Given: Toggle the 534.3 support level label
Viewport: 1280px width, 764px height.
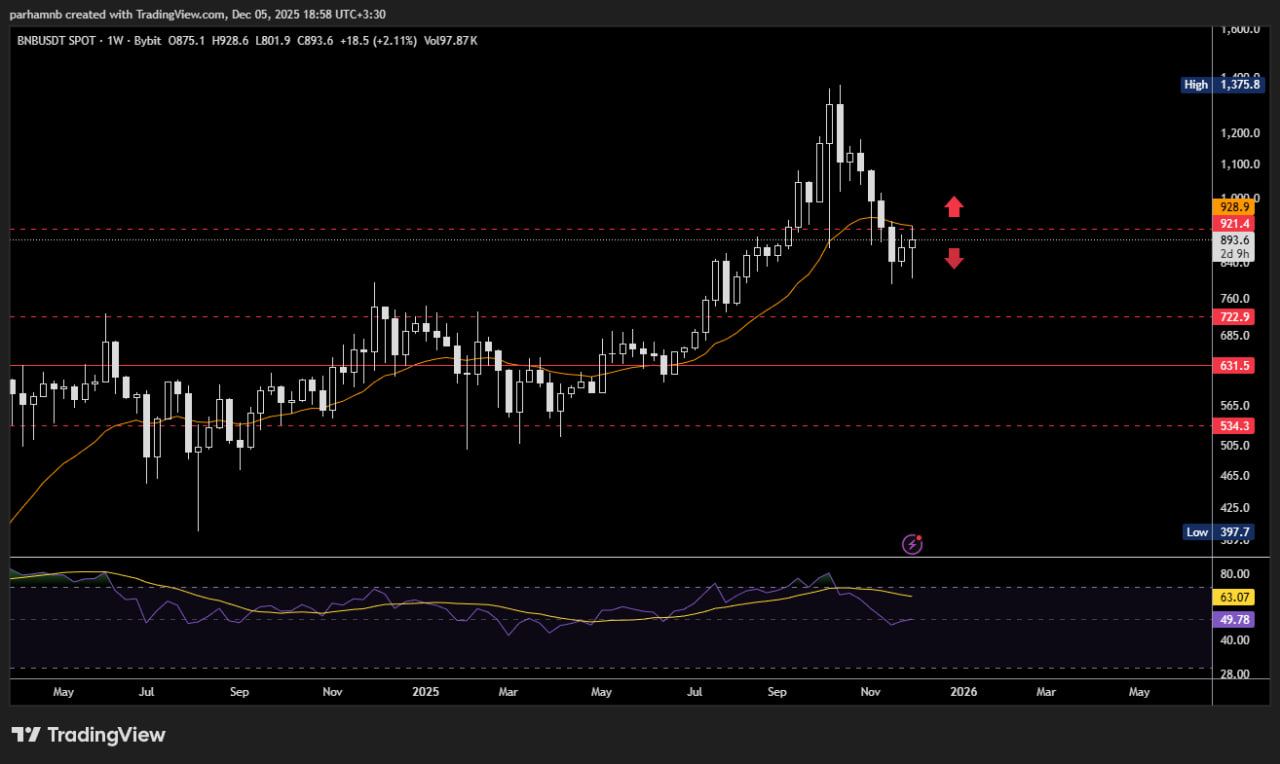Looking at the screenshot, I should pos(1237,426).
